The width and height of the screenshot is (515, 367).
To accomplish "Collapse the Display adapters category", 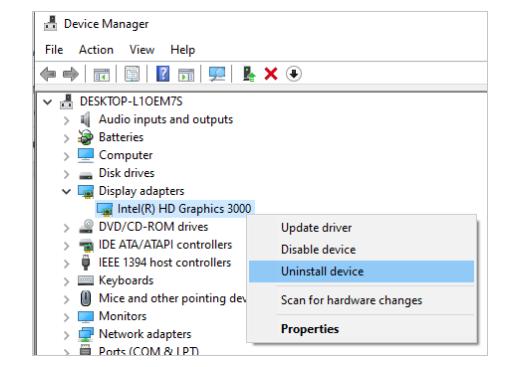I will point(67,191).
